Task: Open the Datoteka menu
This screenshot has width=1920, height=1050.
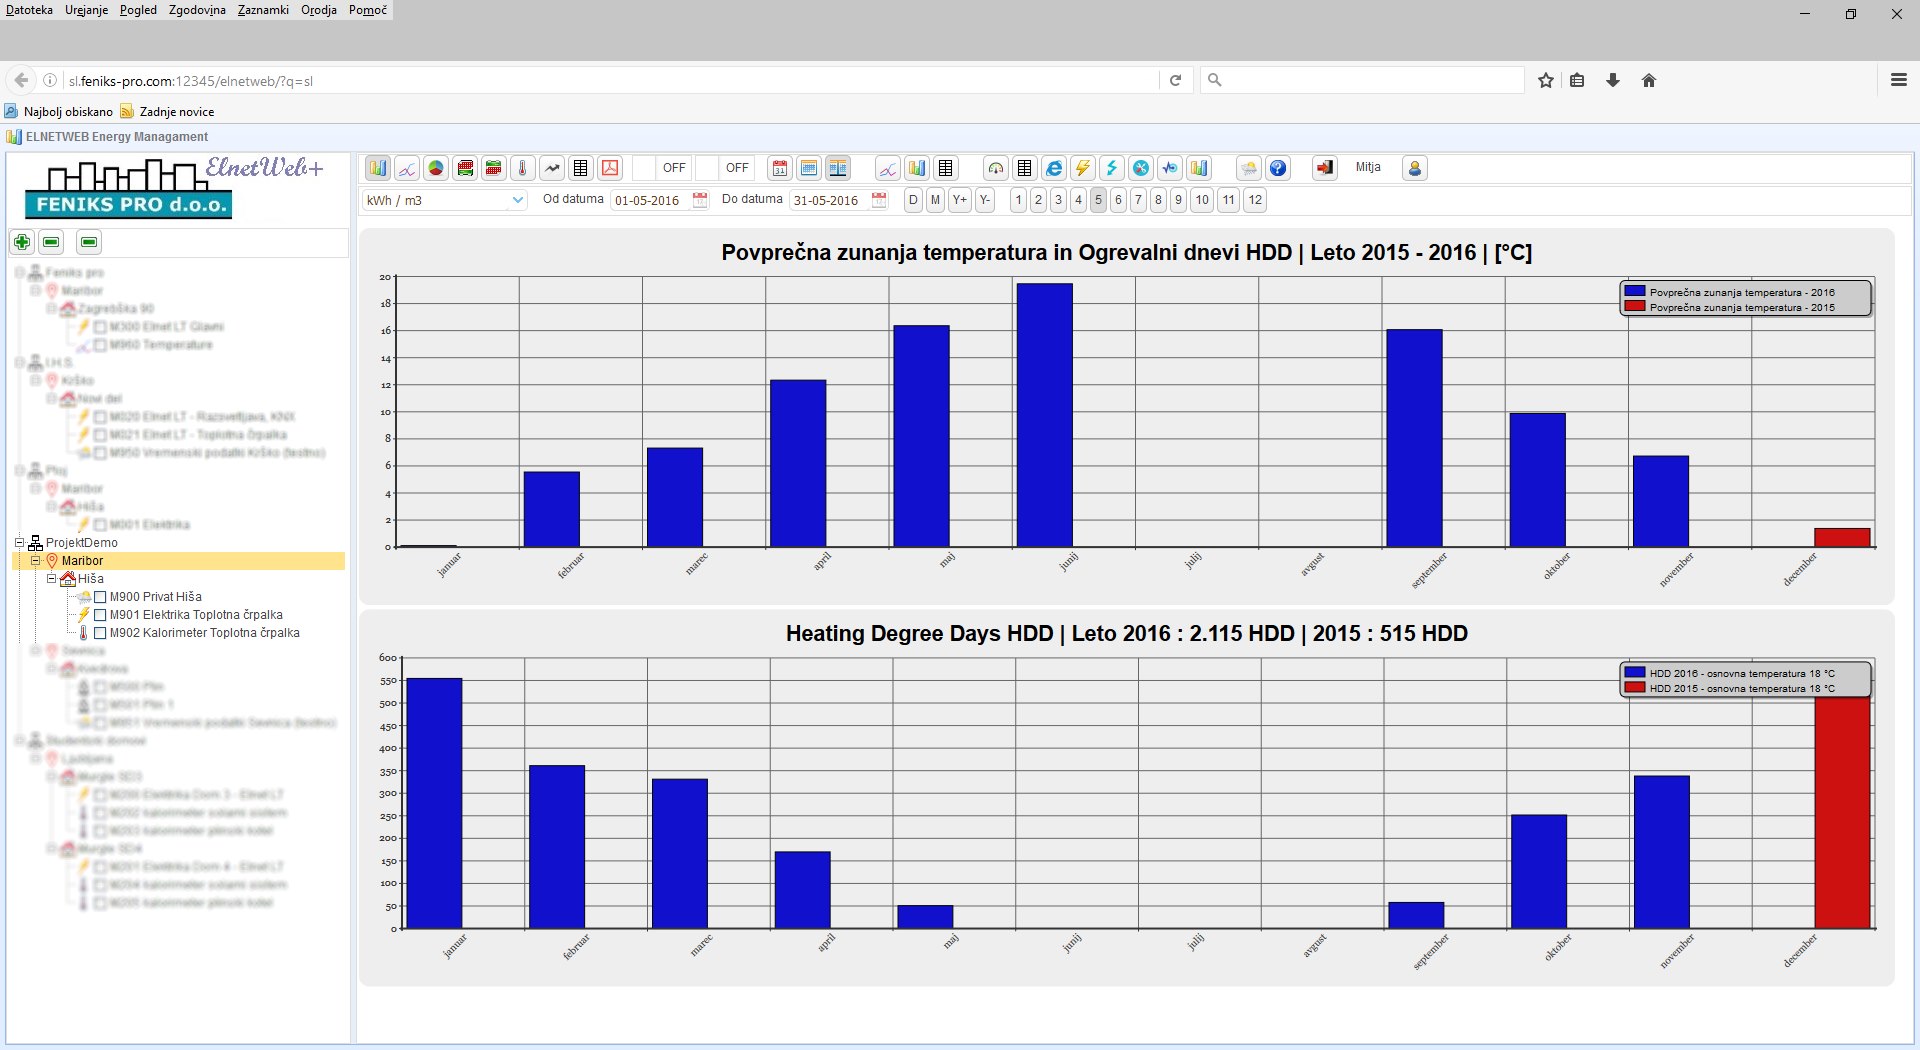Action: tap(29, 10)
